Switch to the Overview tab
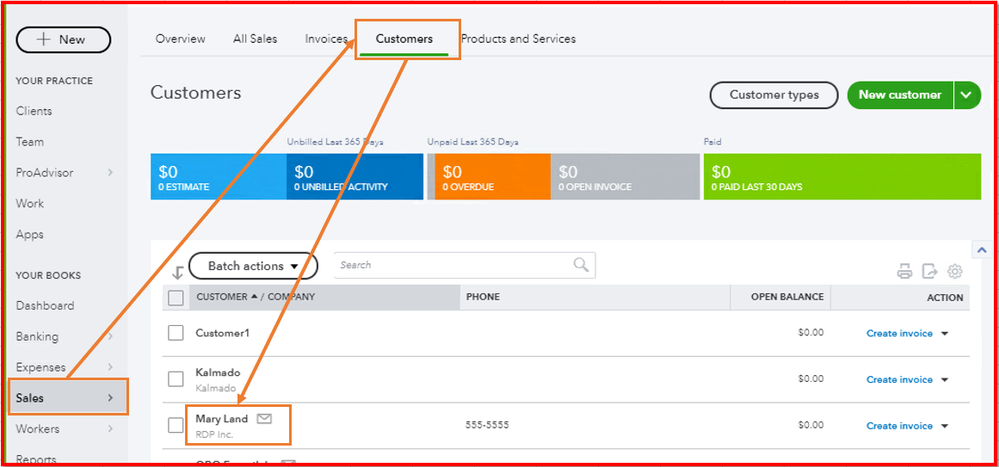The height and width of the screenshot is (467, 999). (180, 39)
